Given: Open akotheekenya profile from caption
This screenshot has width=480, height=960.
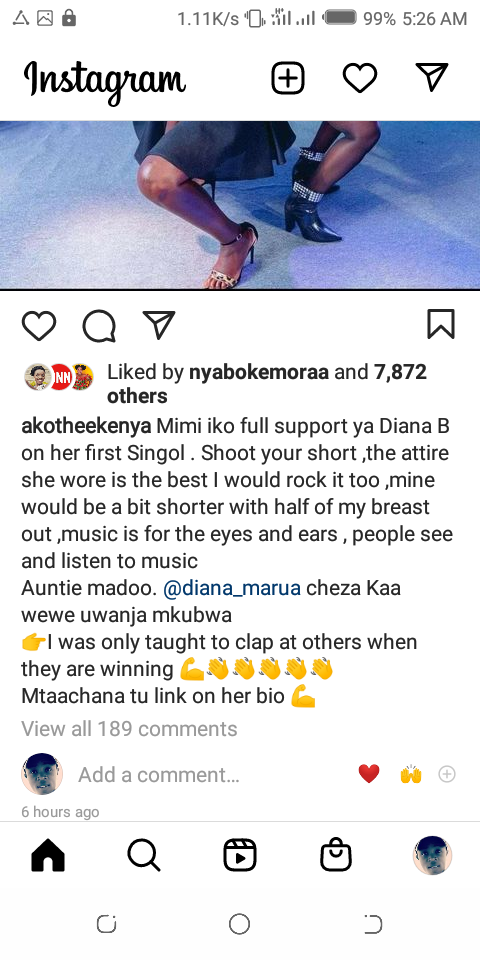Looking at the screenshot, I should pyautogui.click(x=86, y=426).
